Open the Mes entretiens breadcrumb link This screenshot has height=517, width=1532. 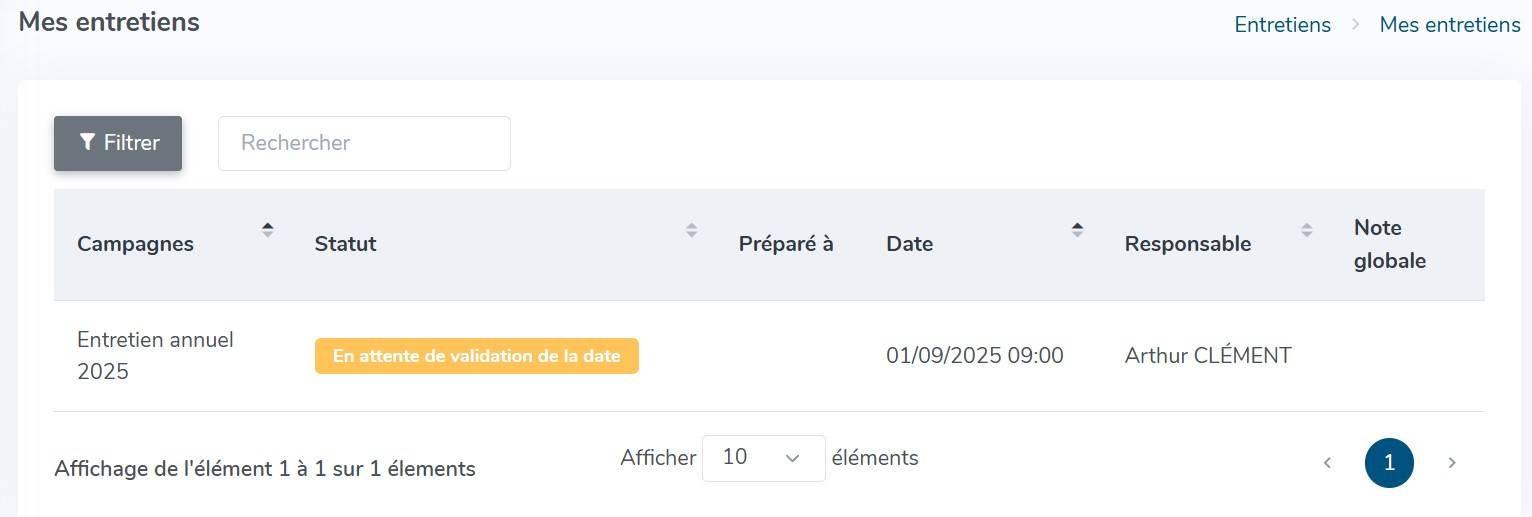pos(1450,25)
